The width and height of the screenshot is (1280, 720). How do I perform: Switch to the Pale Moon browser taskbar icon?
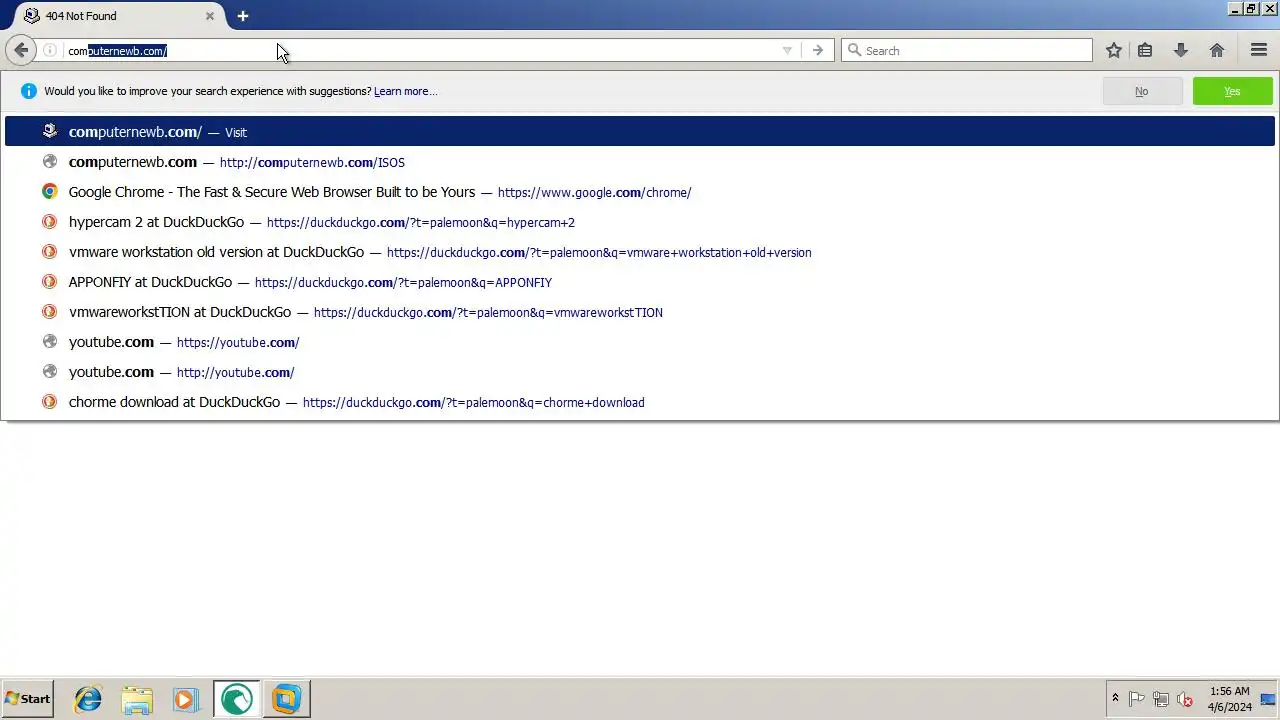pos(236,699)
